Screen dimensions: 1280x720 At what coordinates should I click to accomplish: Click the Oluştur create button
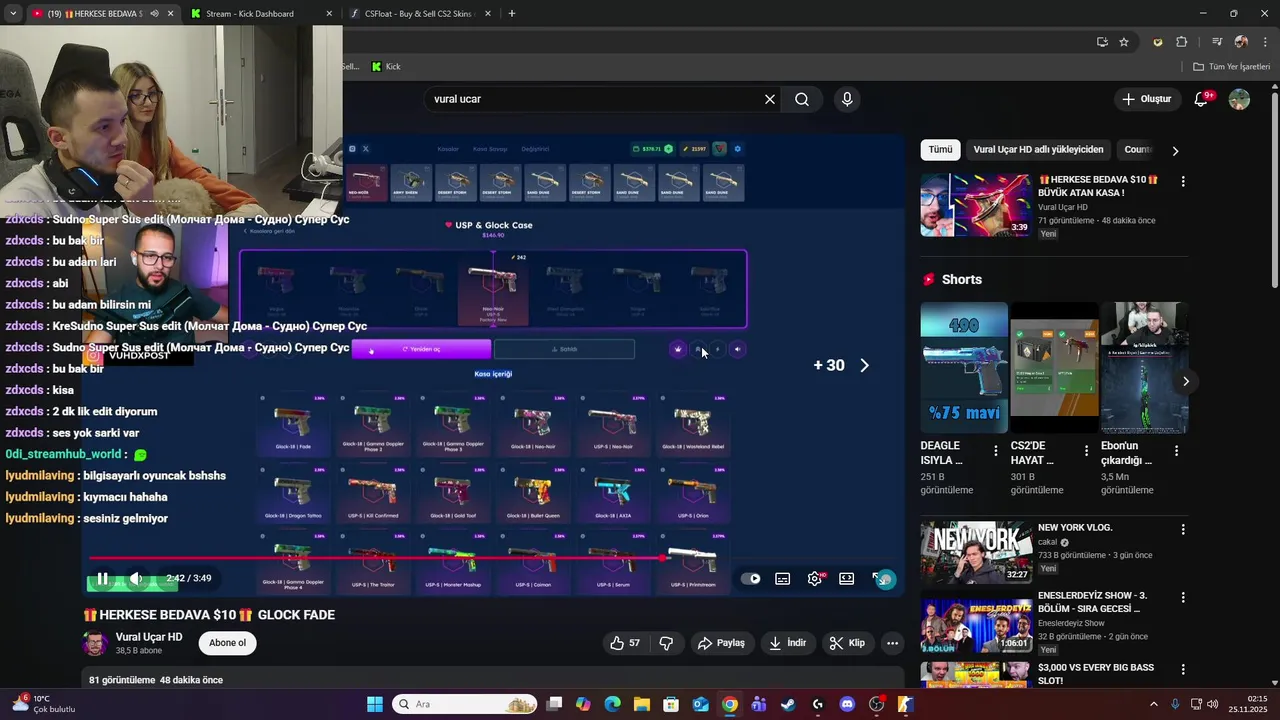point(1146,99)
